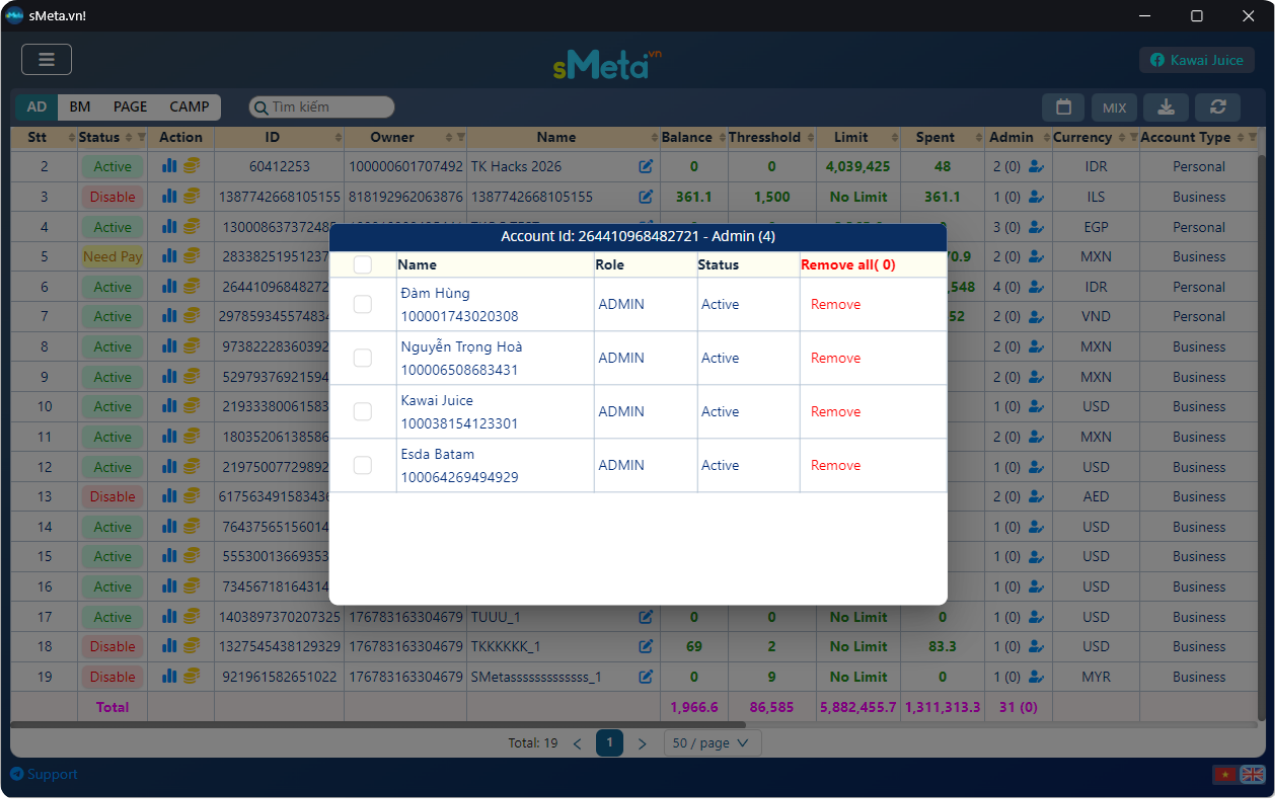The height and width of the screenshot is (800, 1280).
Task: Open statistics chart for account 1387742668105155
Action: tap(169, 197)
